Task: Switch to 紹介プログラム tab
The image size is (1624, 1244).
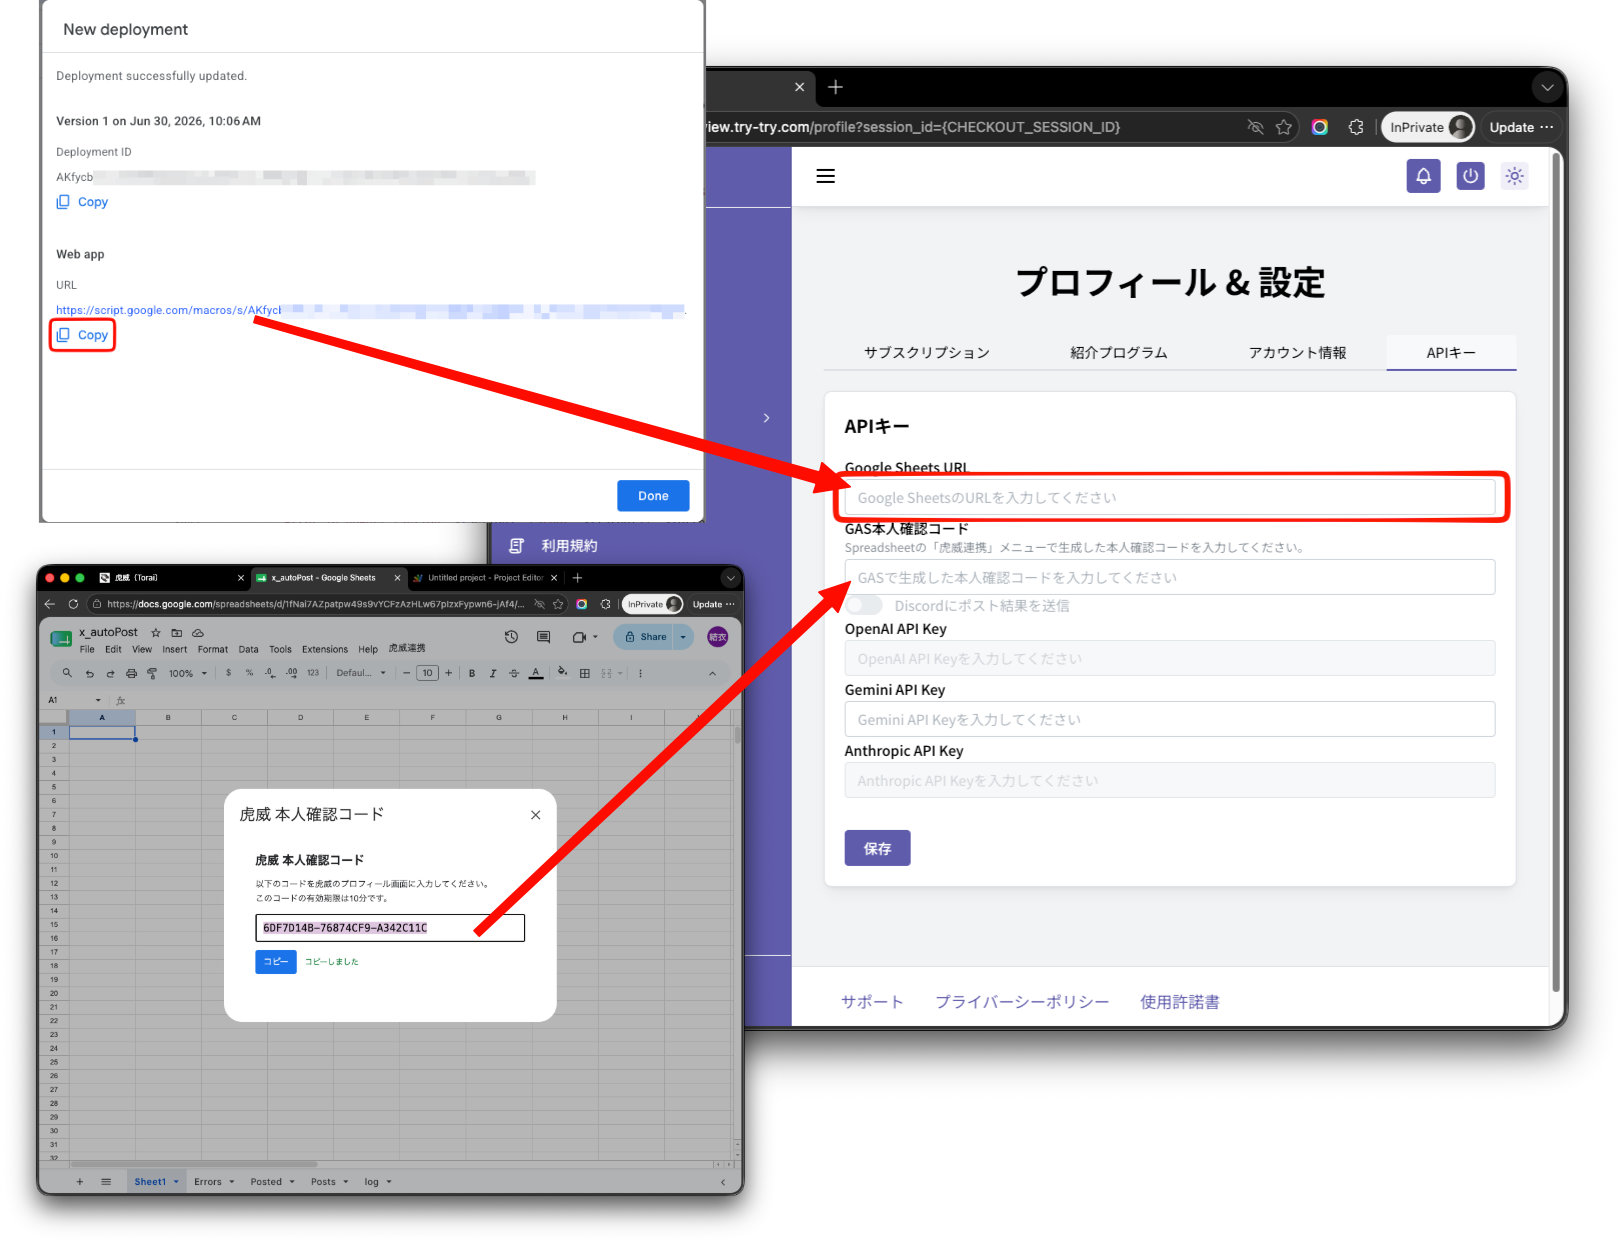Action: pyautogui.click(x=1118, y=353)
